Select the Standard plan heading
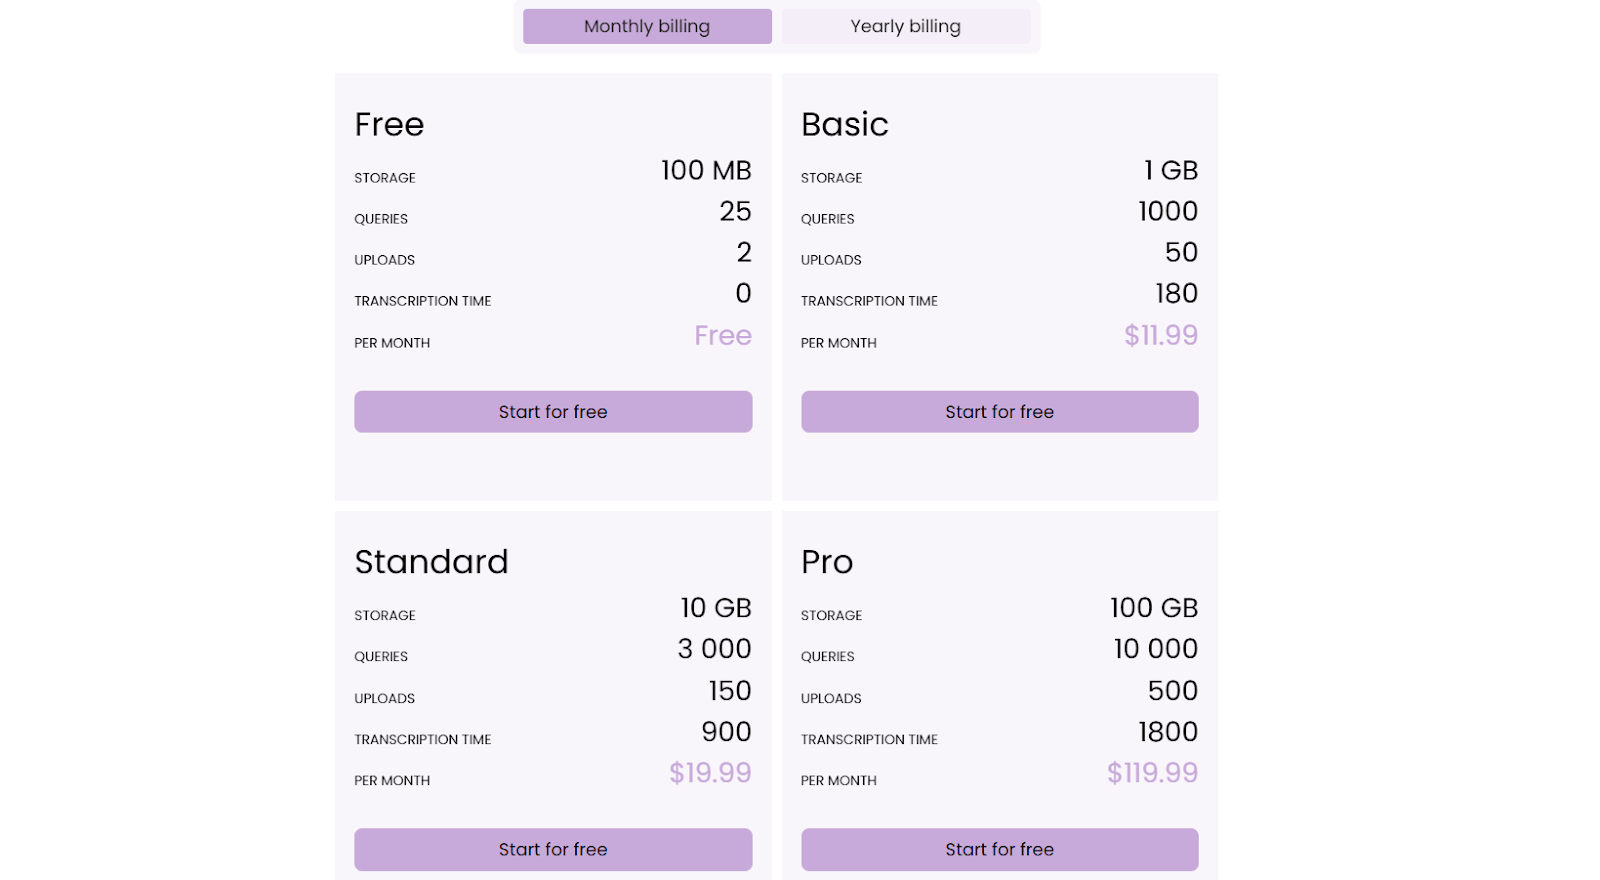 tap(431, 562)
